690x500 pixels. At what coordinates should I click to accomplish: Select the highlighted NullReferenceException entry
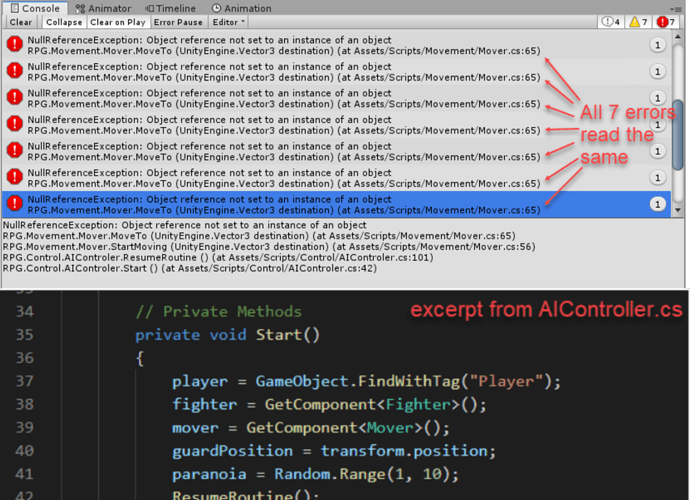click(x=336, y=204)
